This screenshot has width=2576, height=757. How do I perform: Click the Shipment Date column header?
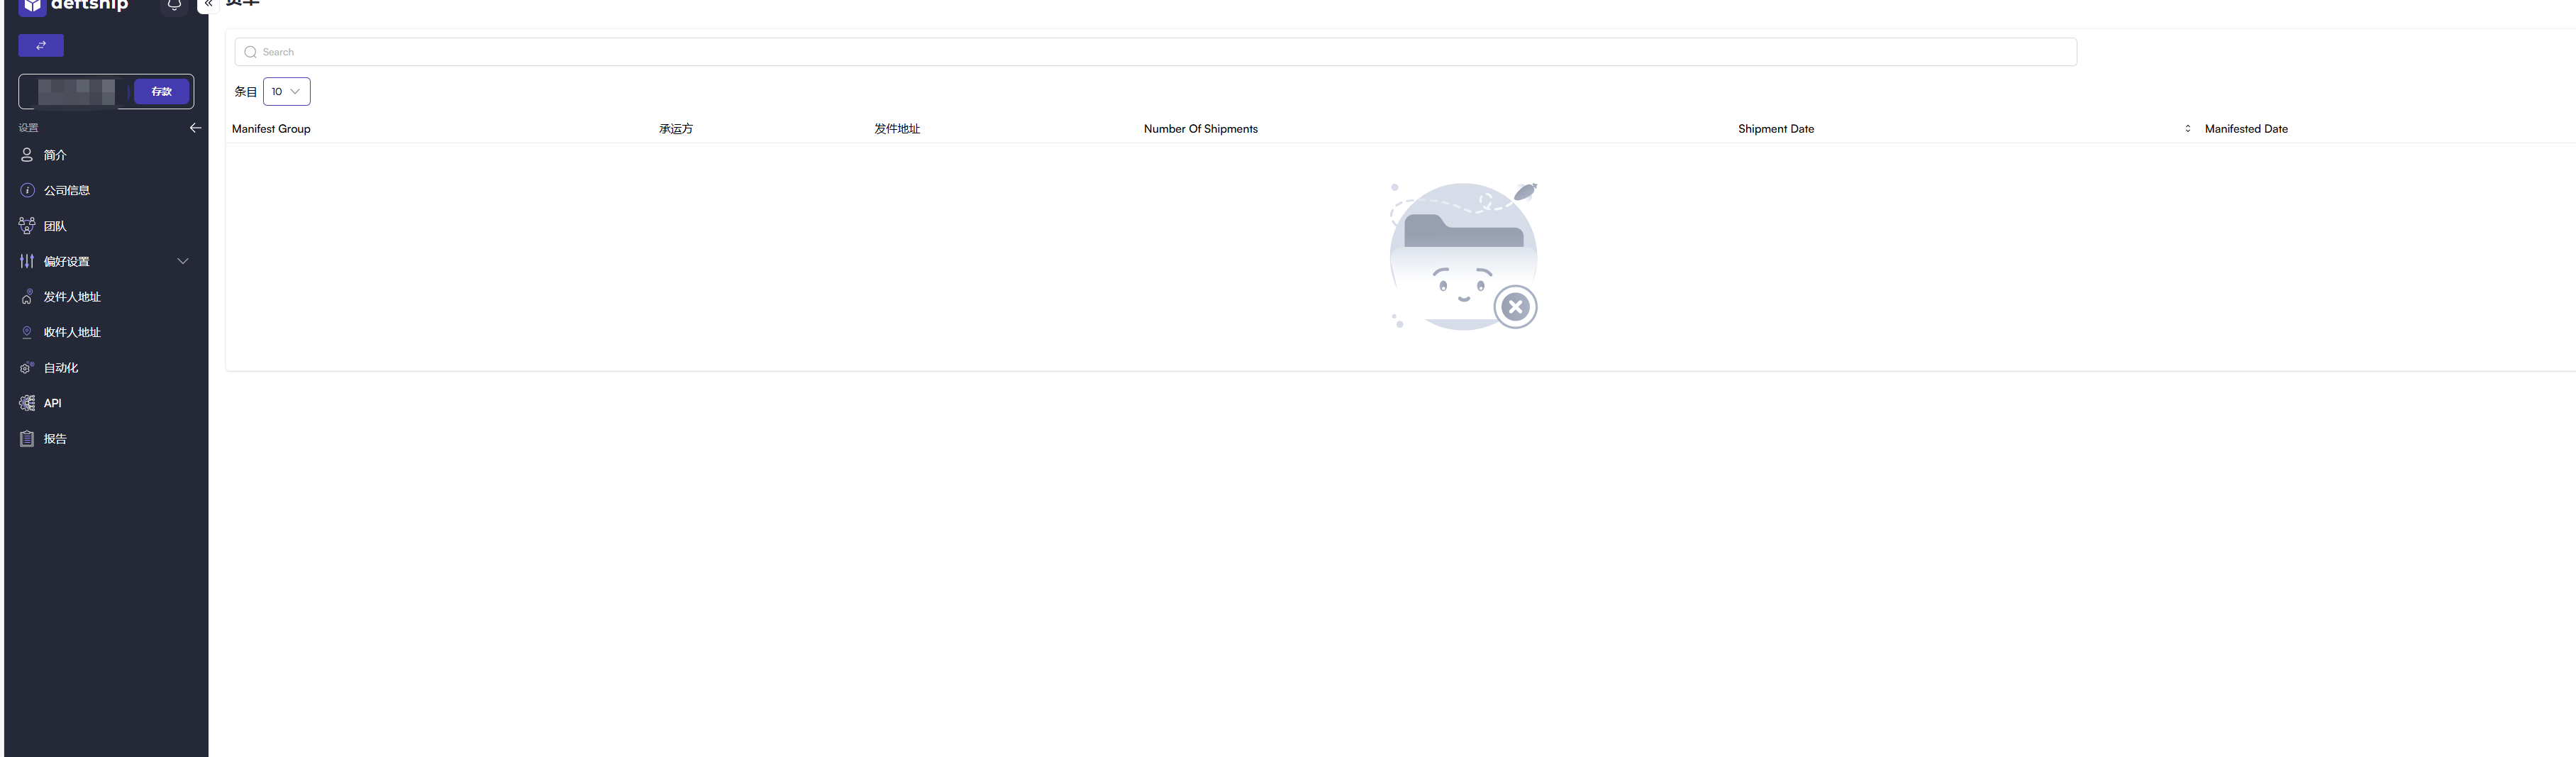point(1775,129)
